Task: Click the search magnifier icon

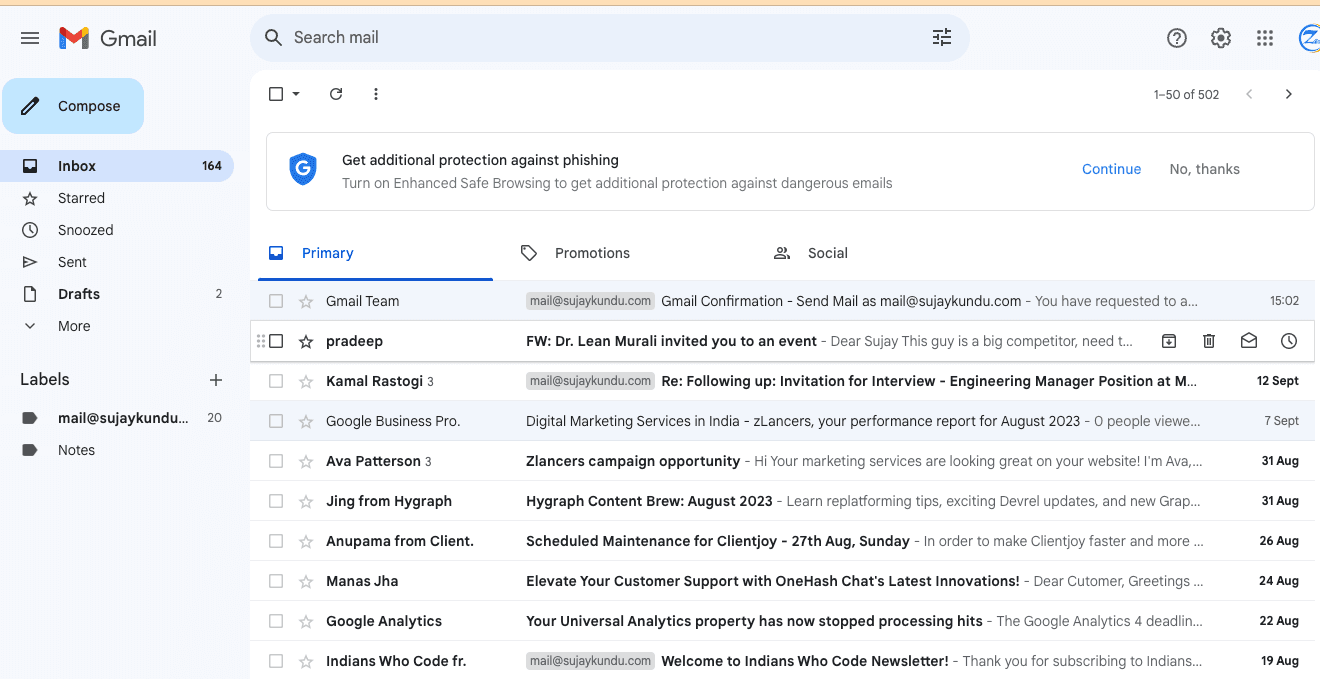Action: 273,38
